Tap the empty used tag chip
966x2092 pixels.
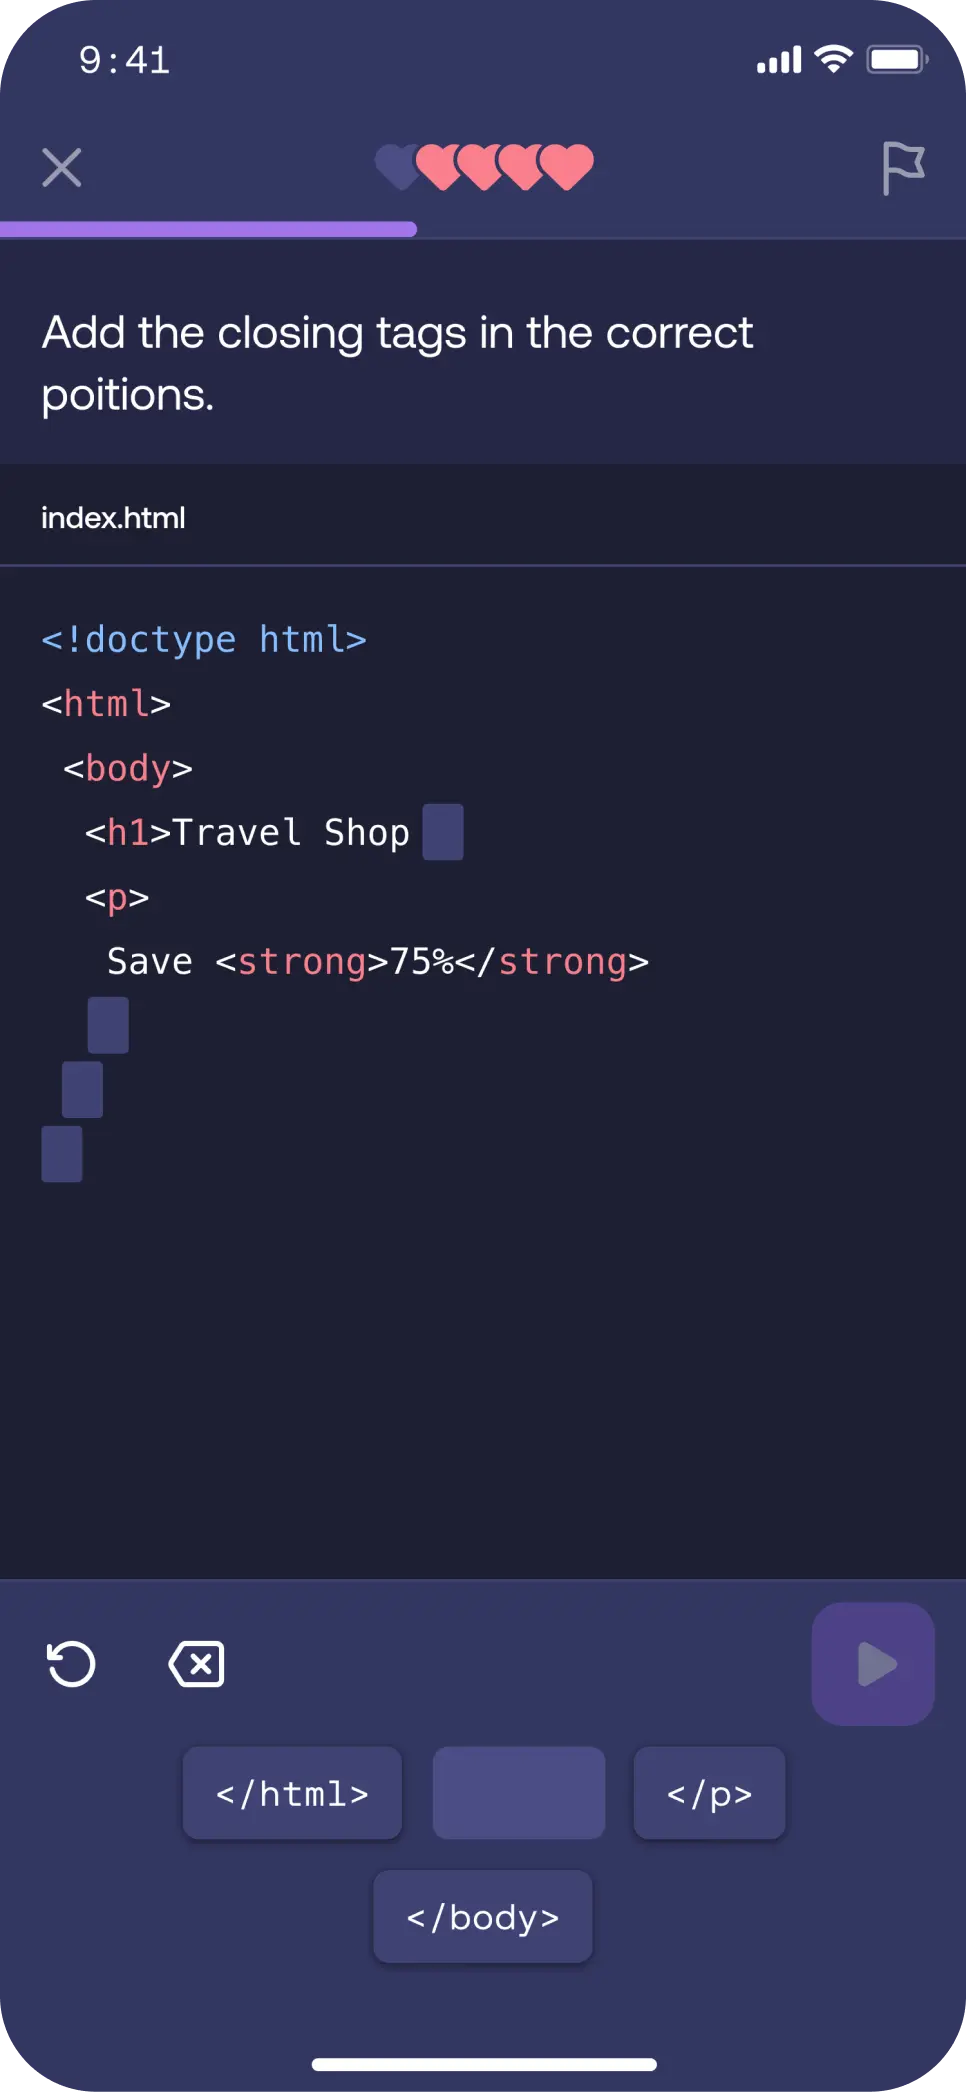click(518, 1794)
